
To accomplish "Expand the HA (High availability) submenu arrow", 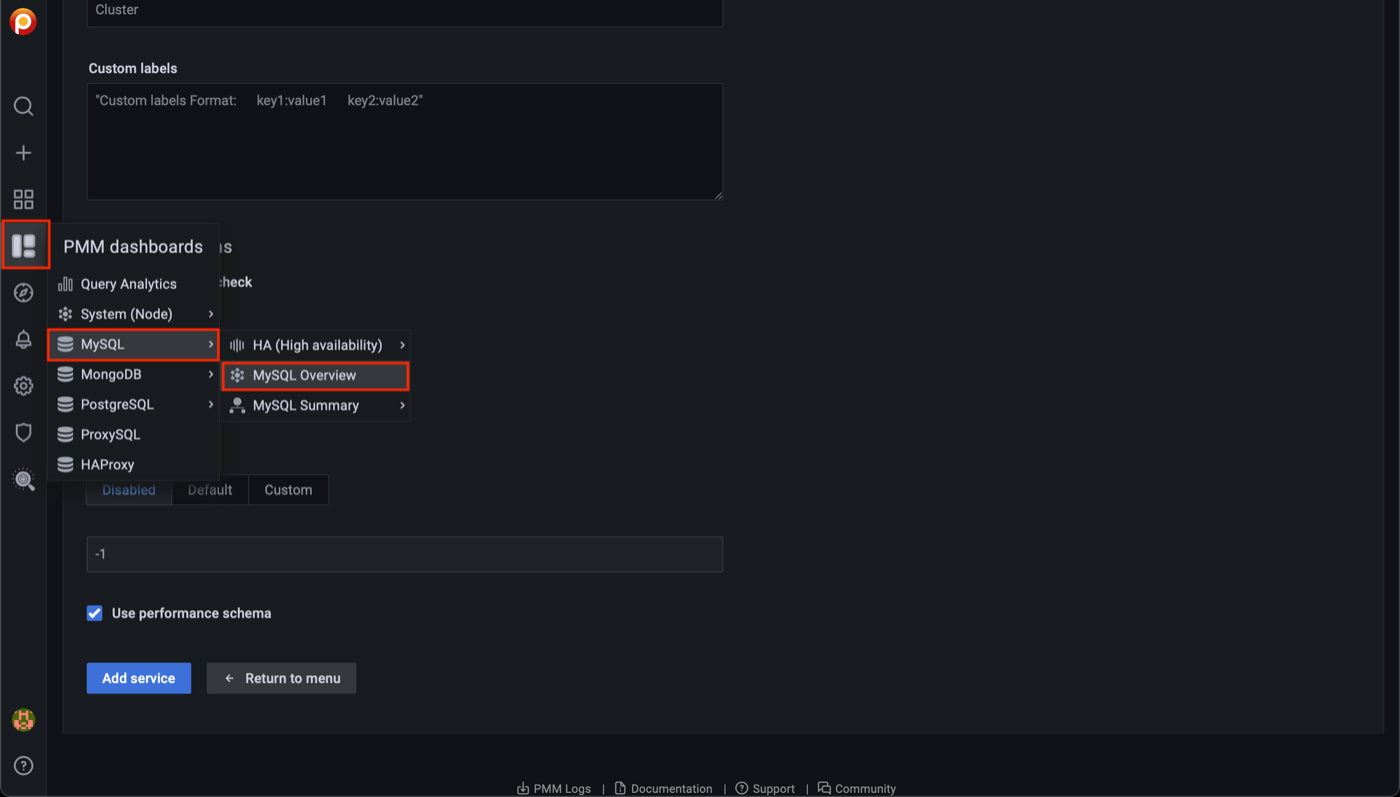I will 403,345.
